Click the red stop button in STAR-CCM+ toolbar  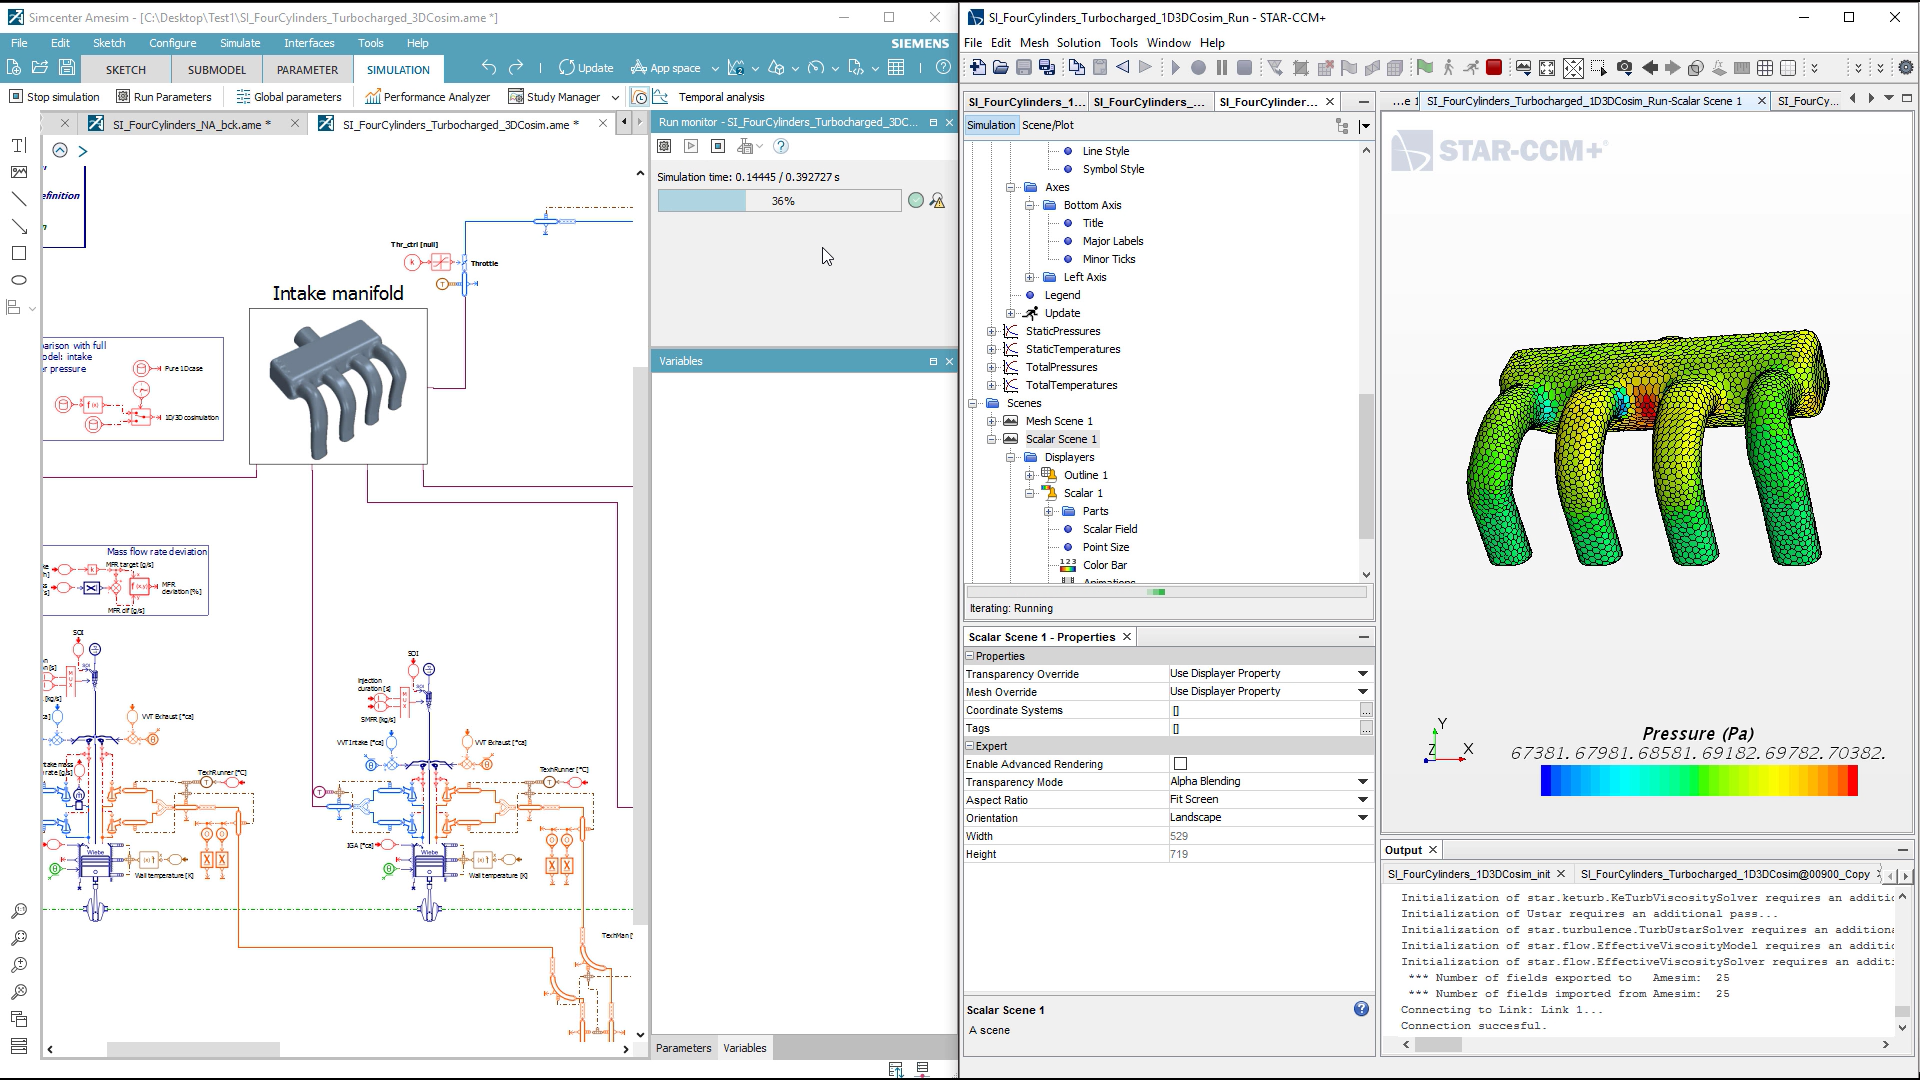tap(1494, 68)
